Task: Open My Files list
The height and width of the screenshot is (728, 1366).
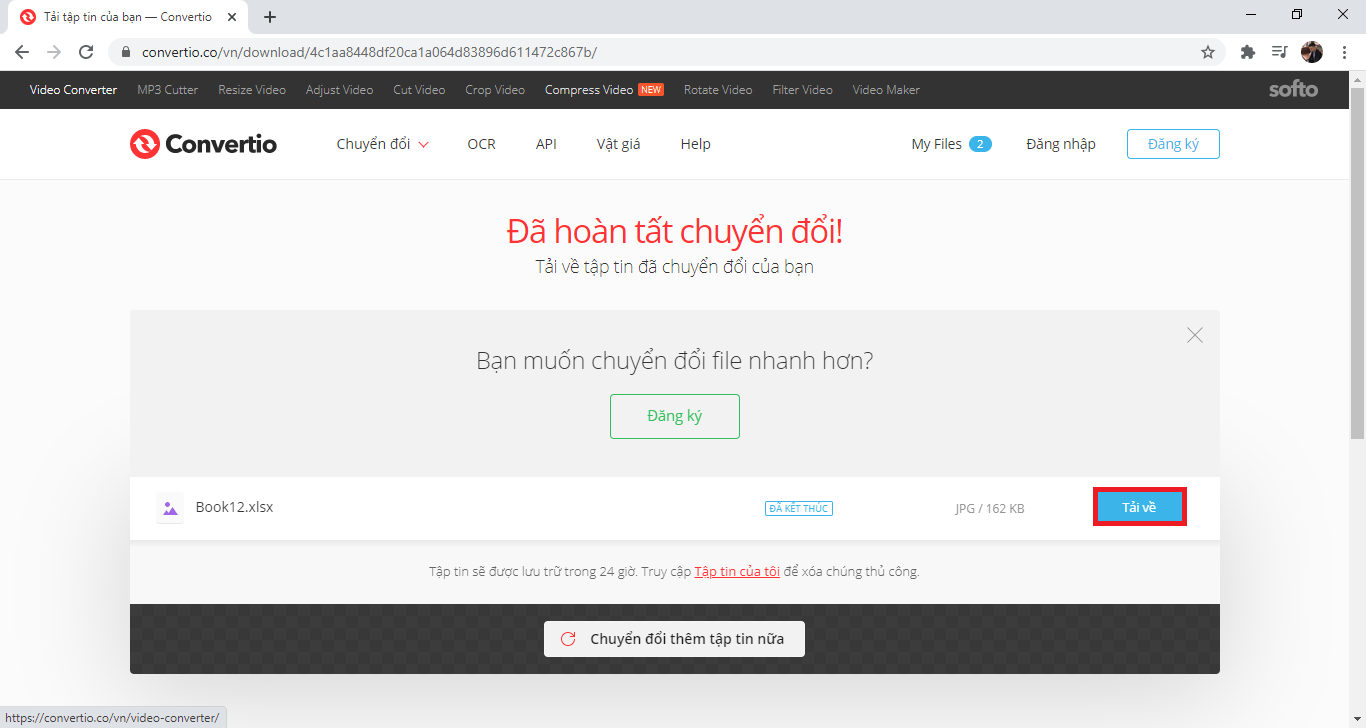Action: (951, 144)
